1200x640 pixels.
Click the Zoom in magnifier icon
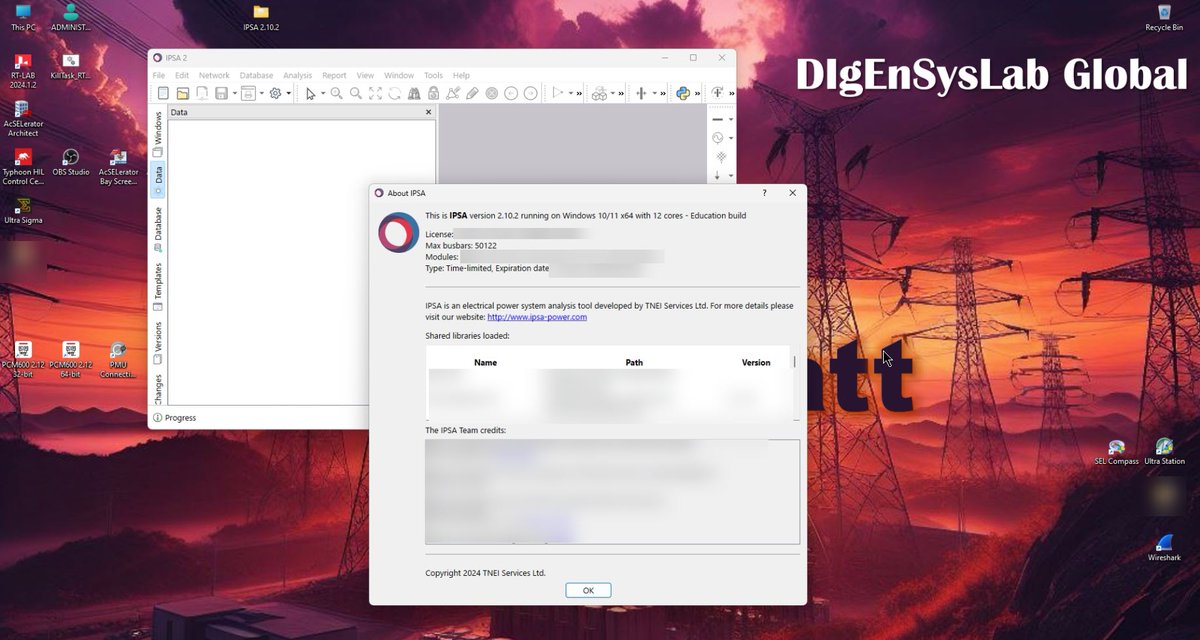[336, 93]
